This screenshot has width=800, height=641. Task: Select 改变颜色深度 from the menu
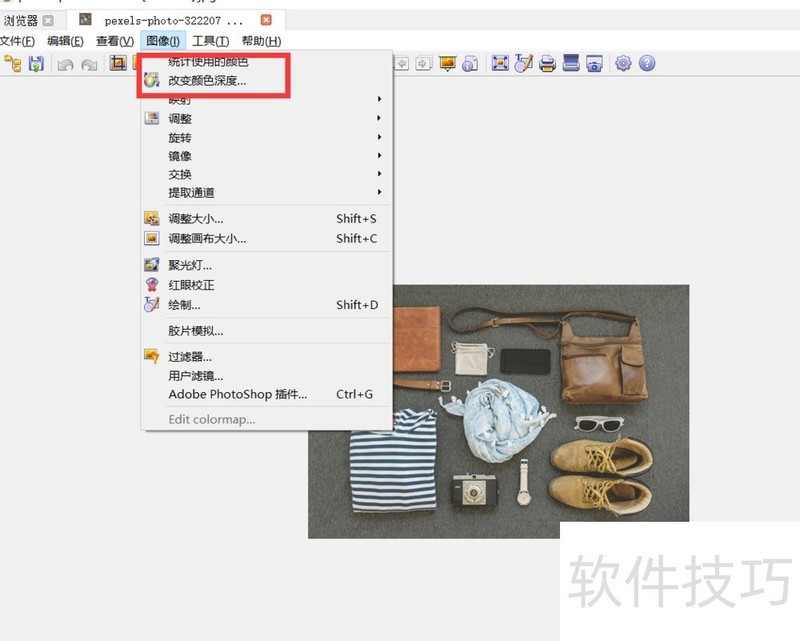205,79
